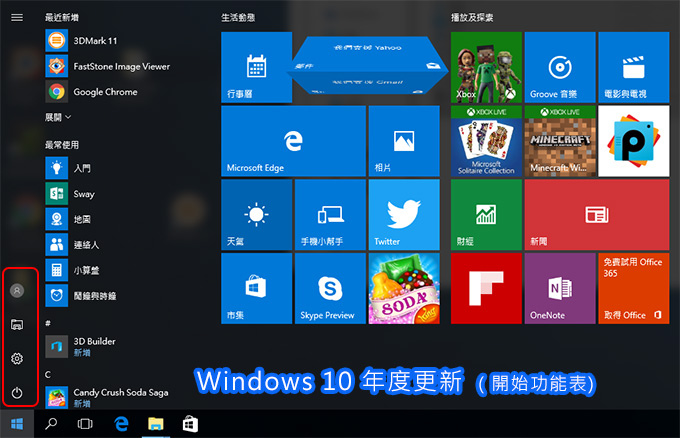Open Store from the taskbar
Screen dimensions: 680x438
pyautogui.click(x=190, y=424)
